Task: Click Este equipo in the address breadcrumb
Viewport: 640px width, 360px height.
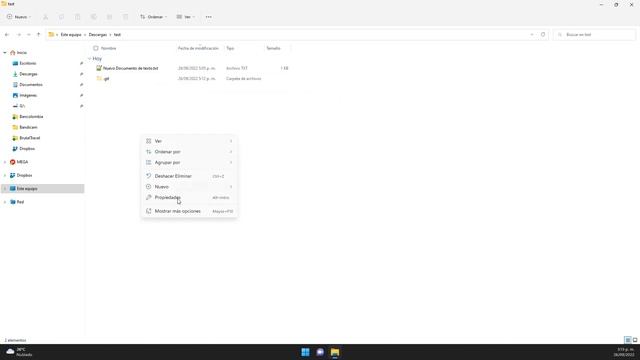Action: [71, 35]
